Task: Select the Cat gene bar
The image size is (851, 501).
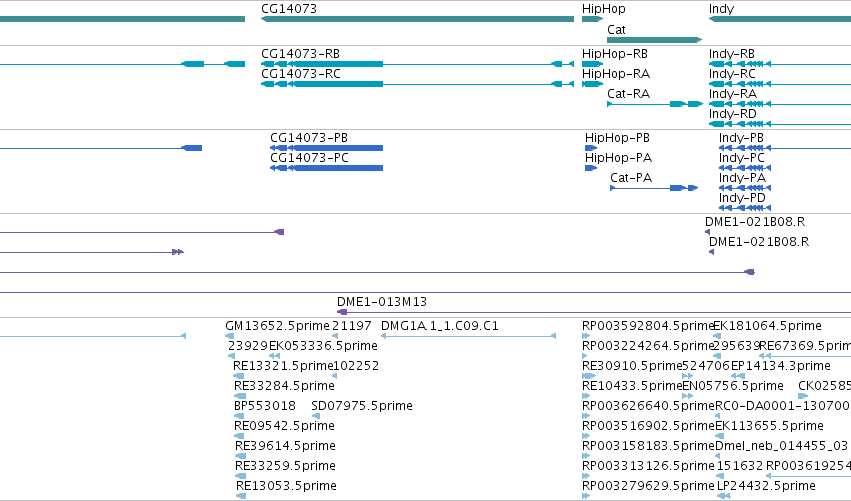Action: [655, 40]
